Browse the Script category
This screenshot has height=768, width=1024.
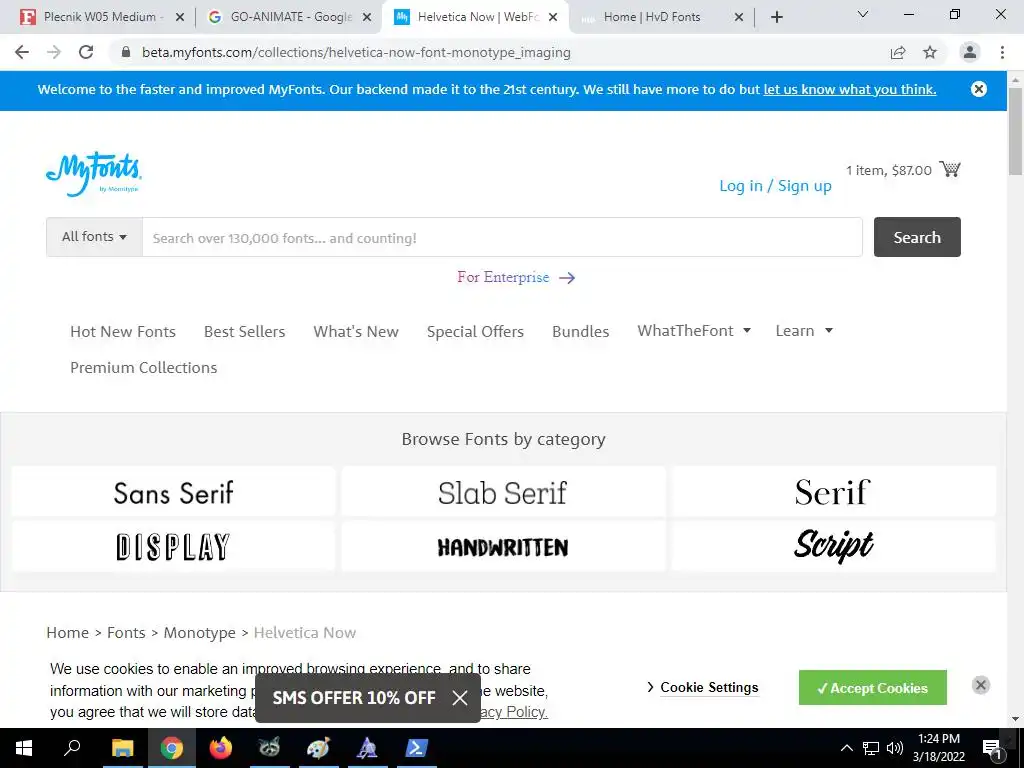(833, 546)
